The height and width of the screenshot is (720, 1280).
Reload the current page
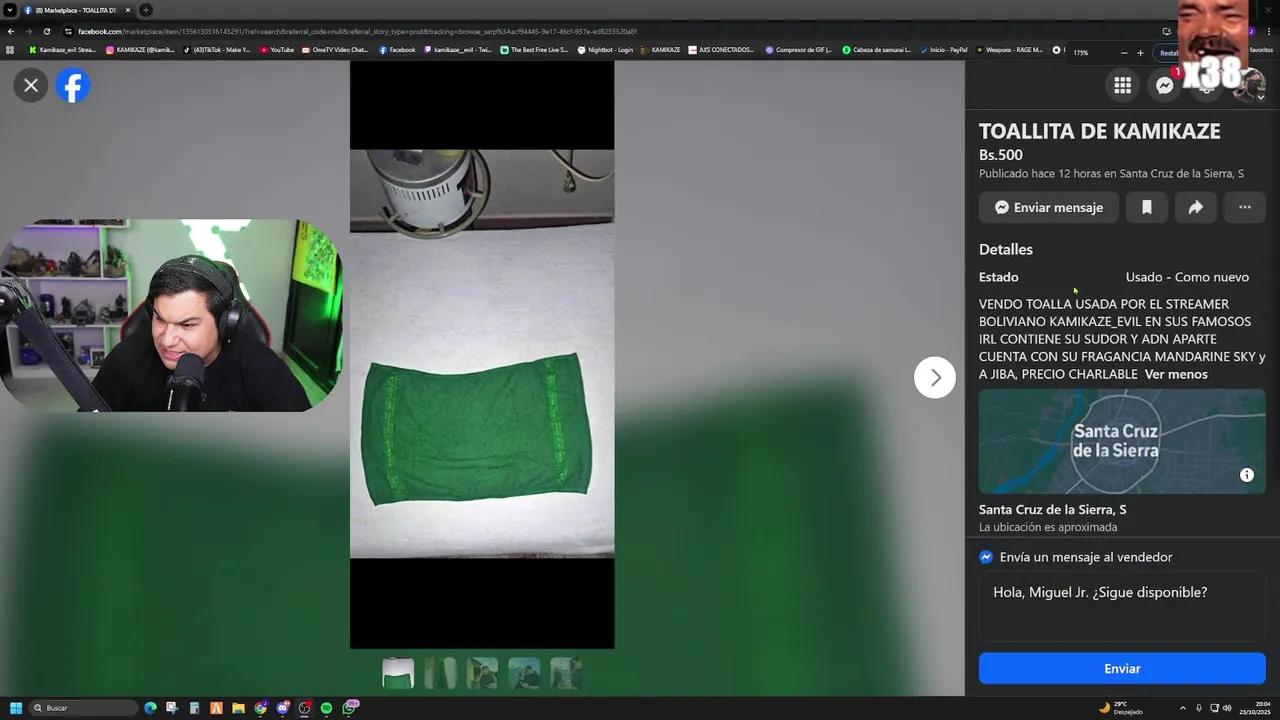pyautogui.click(x=47, y=31)
